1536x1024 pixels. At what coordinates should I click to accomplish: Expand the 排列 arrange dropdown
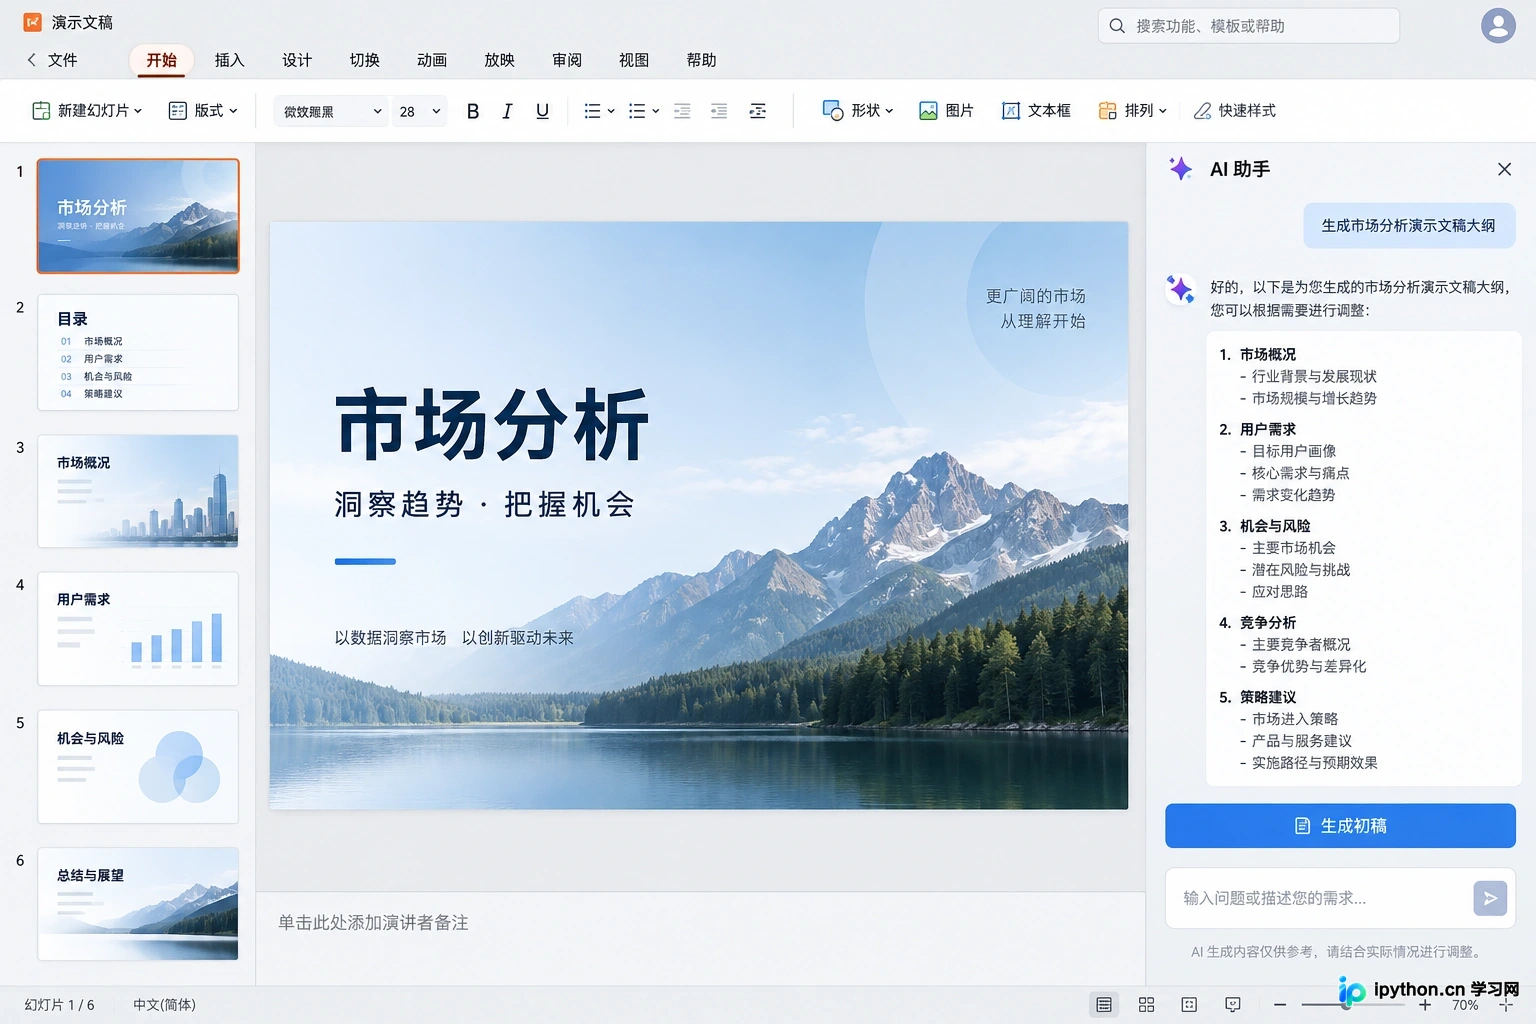point(1133,111)
